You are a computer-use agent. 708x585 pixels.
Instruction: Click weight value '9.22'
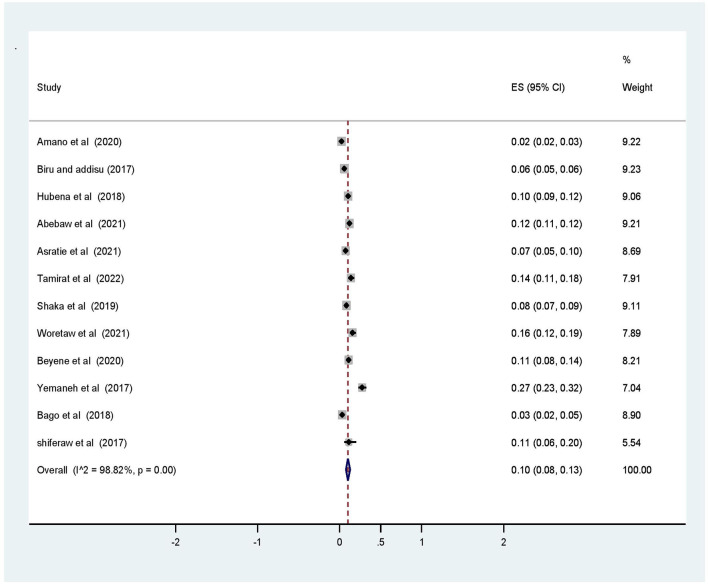pos(631,142)
